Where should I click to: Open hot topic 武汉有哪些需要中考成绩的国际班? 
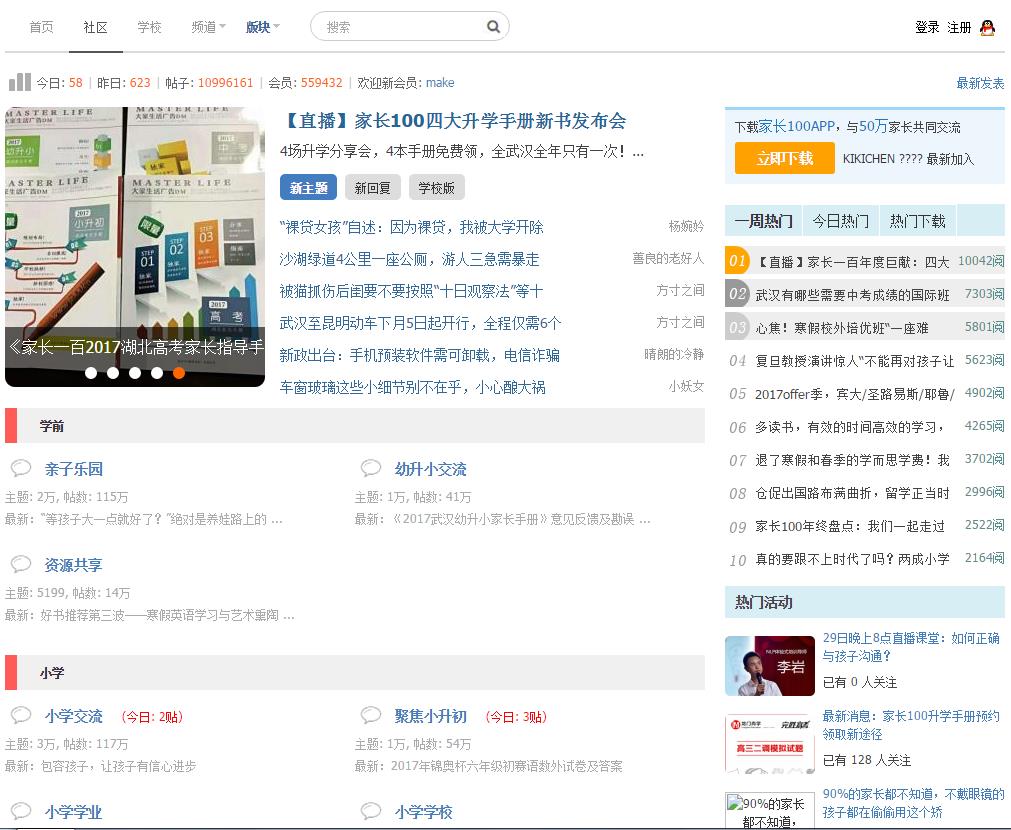pyautogui.click(x=852, y=295)
